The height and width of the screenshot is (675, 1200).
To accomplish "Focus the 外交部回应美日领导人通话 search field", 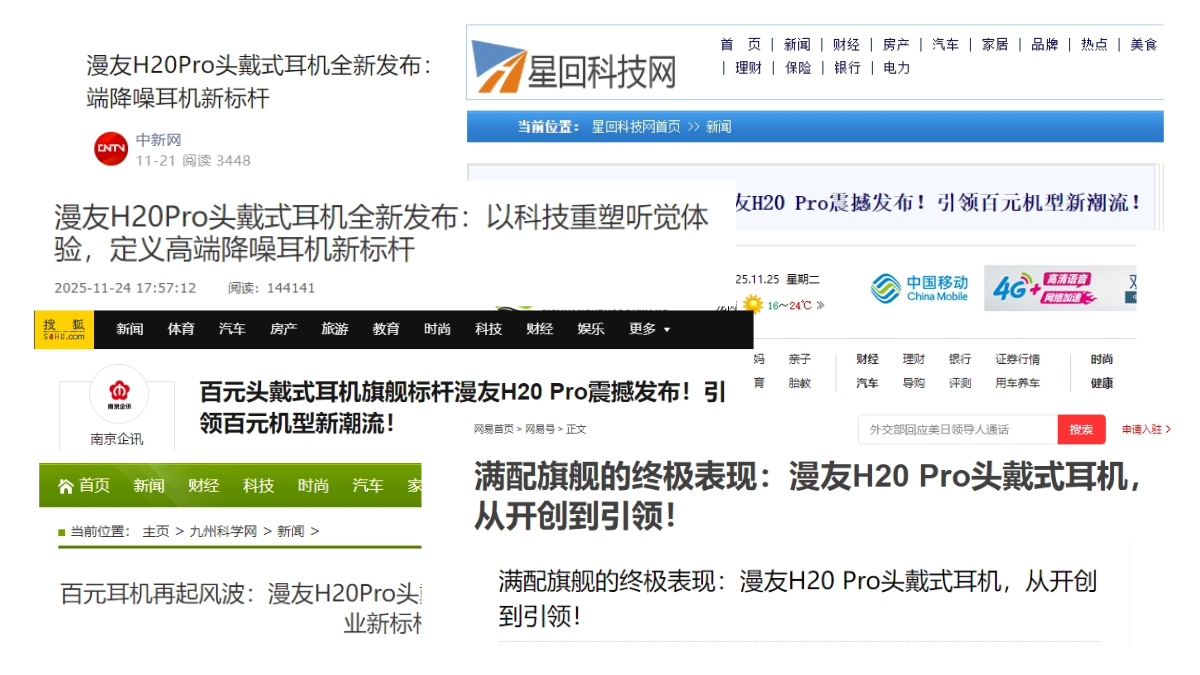I will [959, 430].
